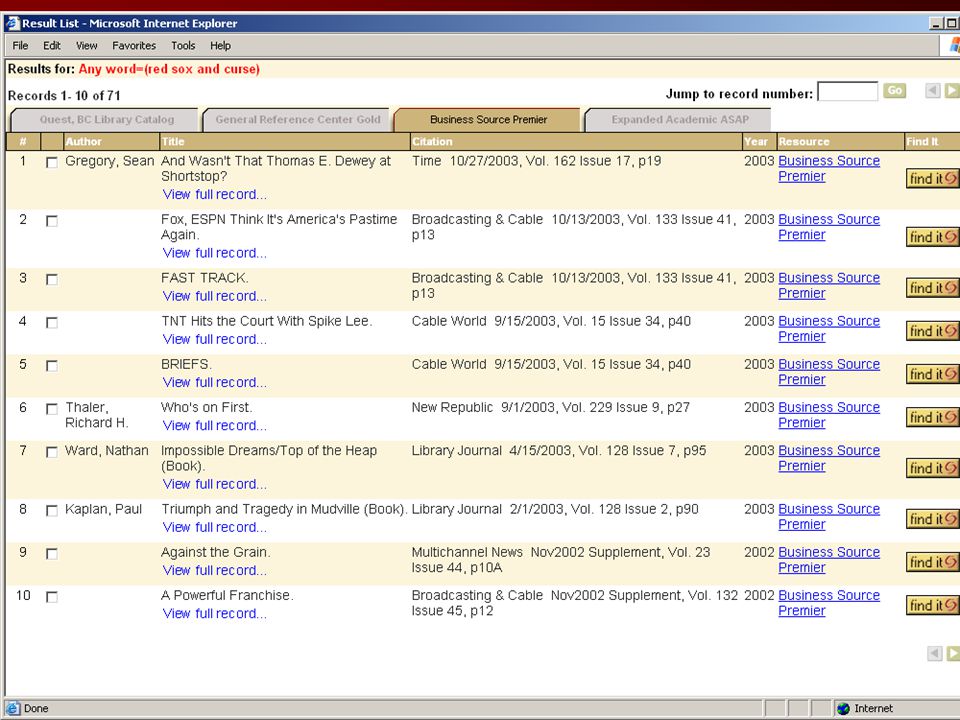
Task: Click the Citation column header
Action: pos(576,141)
